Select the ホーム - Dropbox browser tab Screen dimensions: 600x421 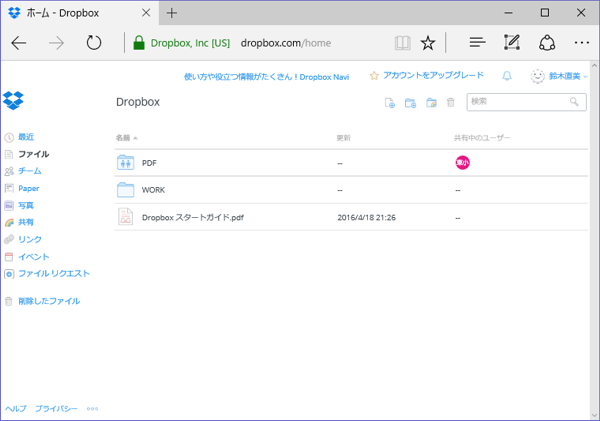click(x=80, y=13)
